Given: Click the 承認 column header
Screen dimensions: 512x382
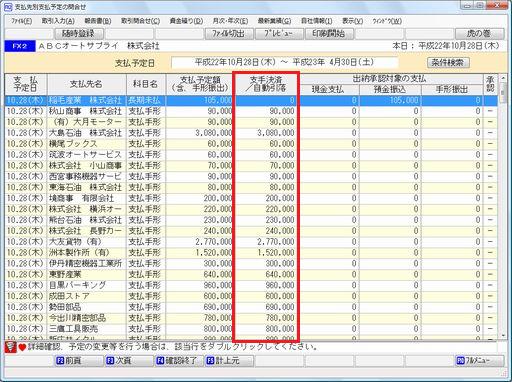Looking at the screenshot, I should [490, 84].
